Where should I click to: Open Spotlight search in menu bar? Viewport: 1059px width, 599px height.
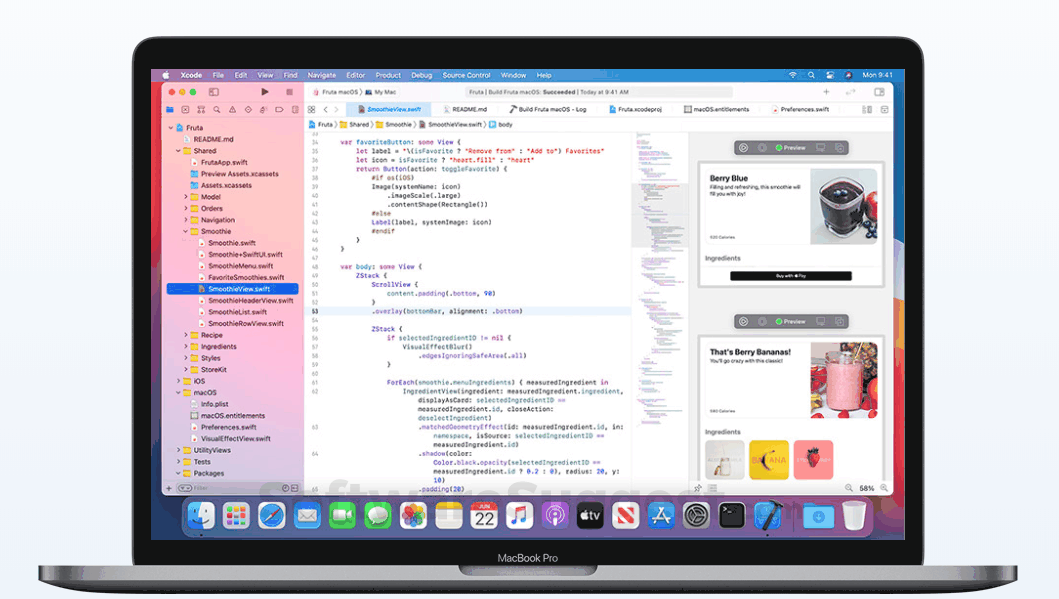tap(811, 76)
